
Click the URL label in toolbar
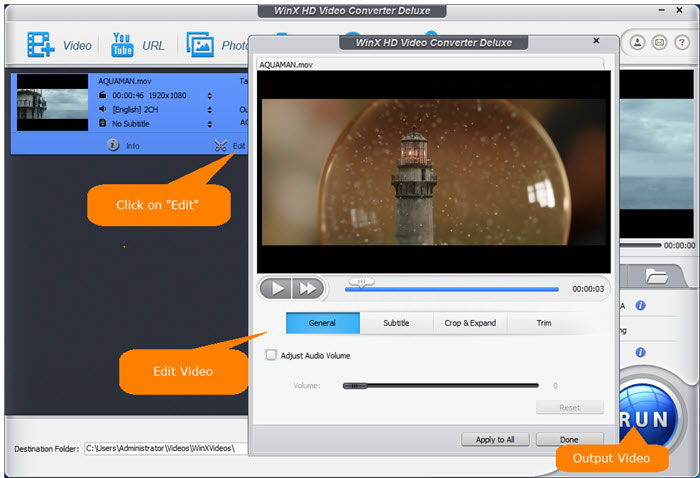153,46
